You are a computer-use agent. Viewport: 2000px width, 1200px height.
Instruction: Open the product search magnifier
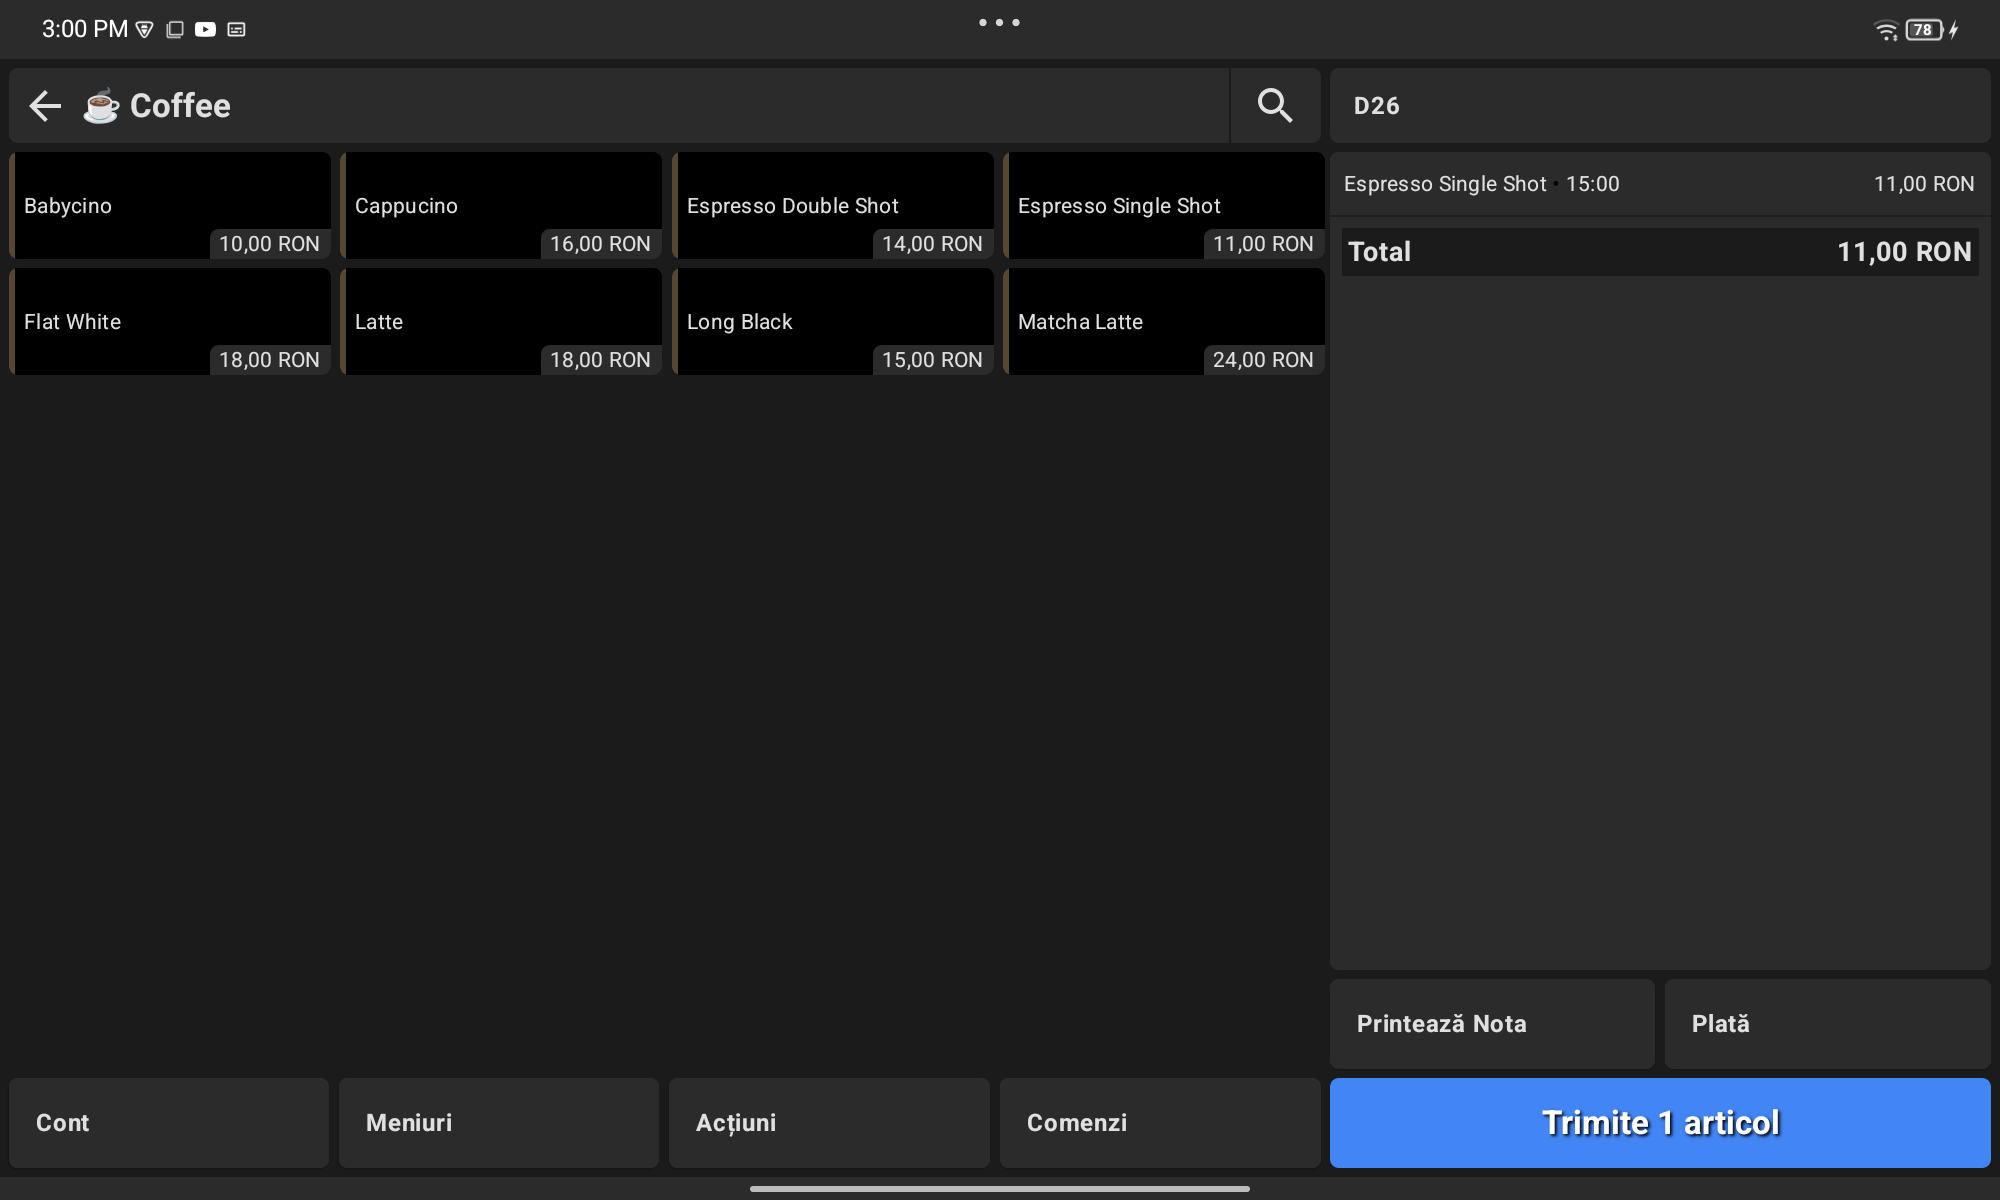[x=1274, y=105]
